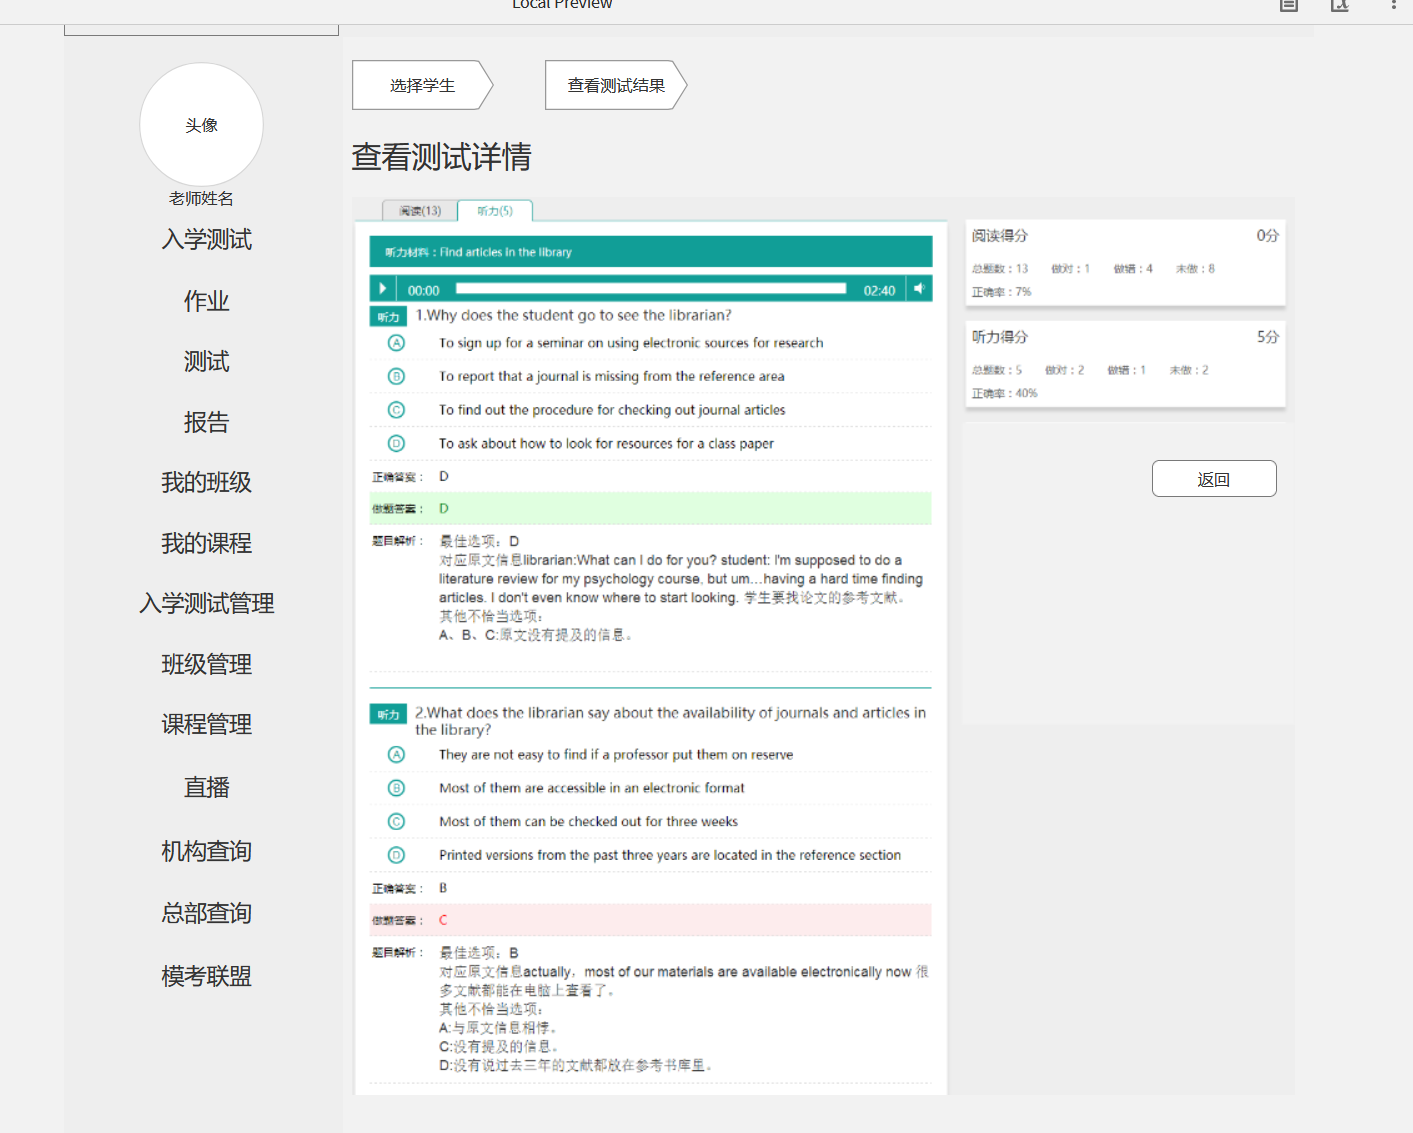Image resolution: width=1413 pixels, height=1133 pixels.
Task: Click the audio progress bar
Action: click(x=650, y=289)
